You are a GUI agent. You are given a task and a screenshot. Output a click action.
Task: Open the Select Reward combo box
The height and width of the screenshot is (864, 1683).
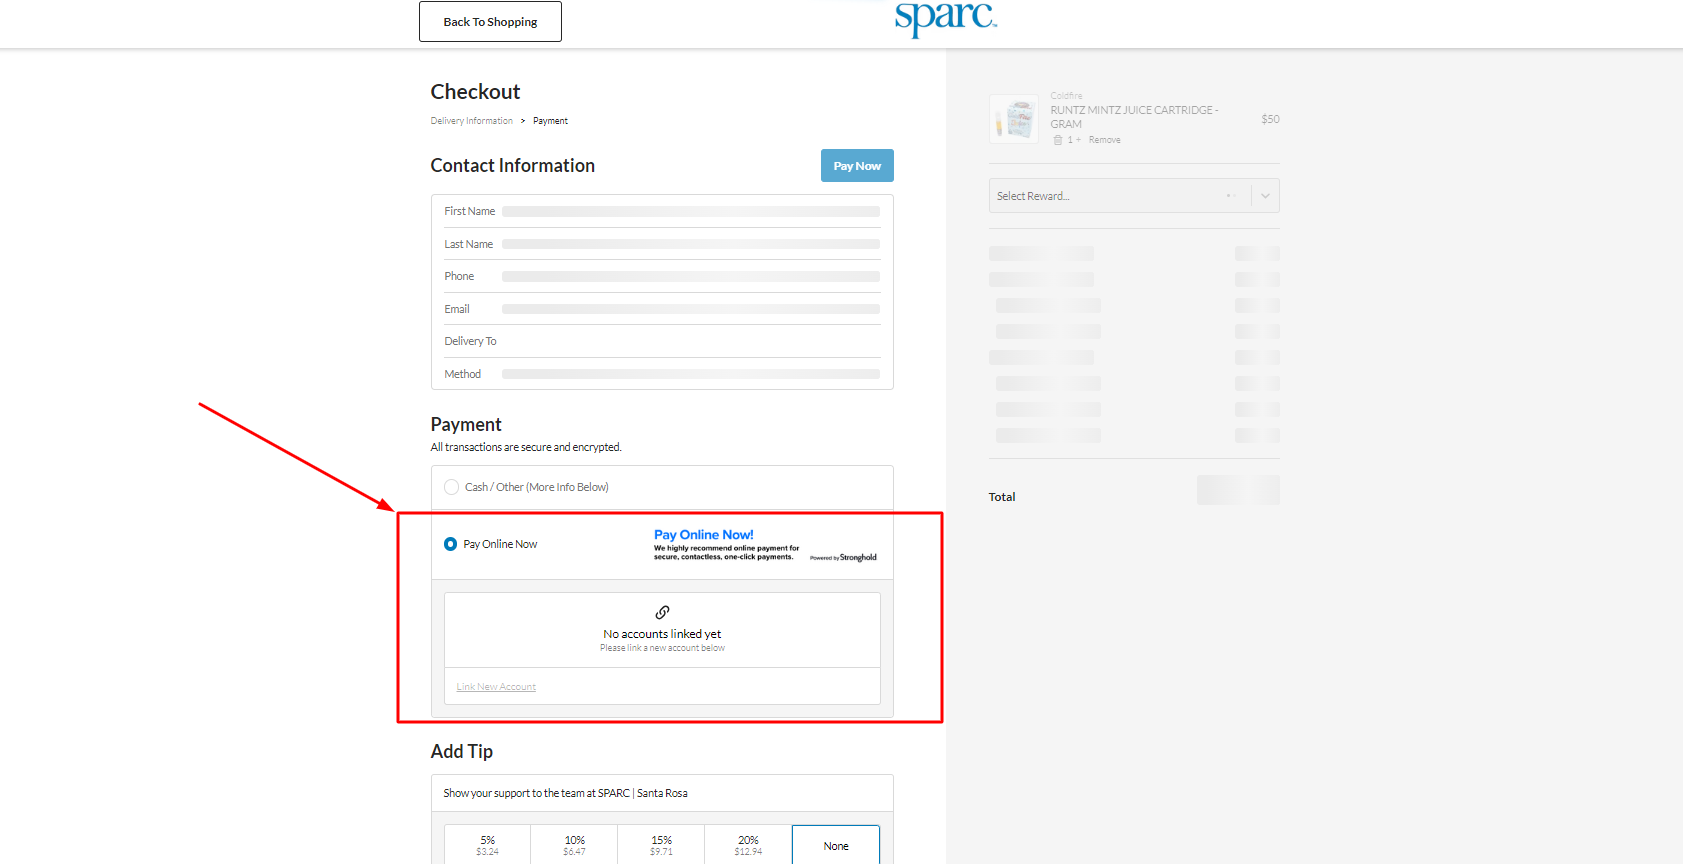point(1134,196)
